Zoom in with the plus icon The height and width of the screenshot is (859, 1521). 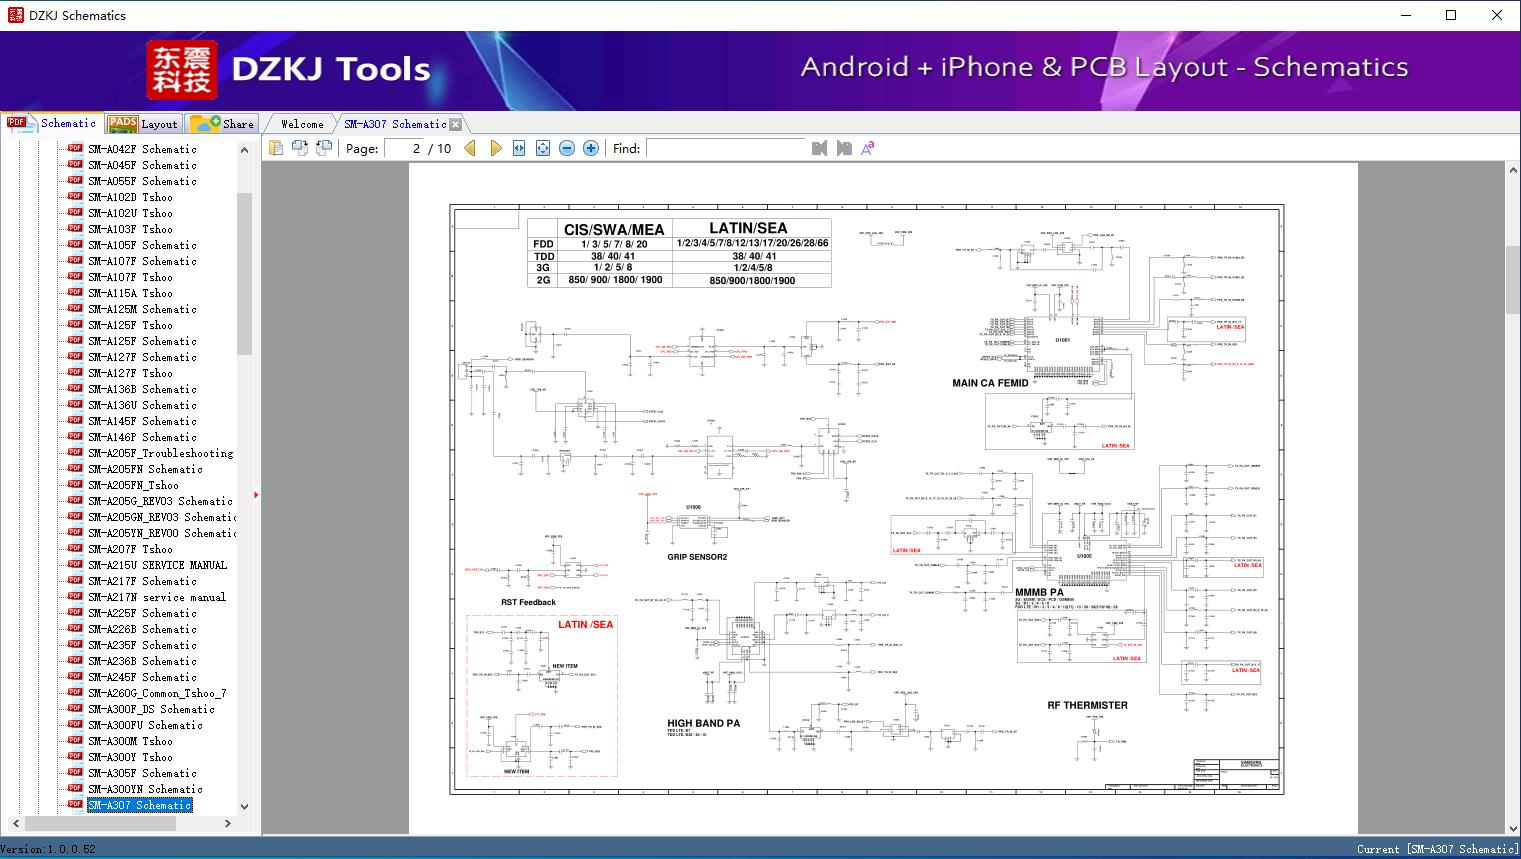pyautogui.click(x=591, y=148)
